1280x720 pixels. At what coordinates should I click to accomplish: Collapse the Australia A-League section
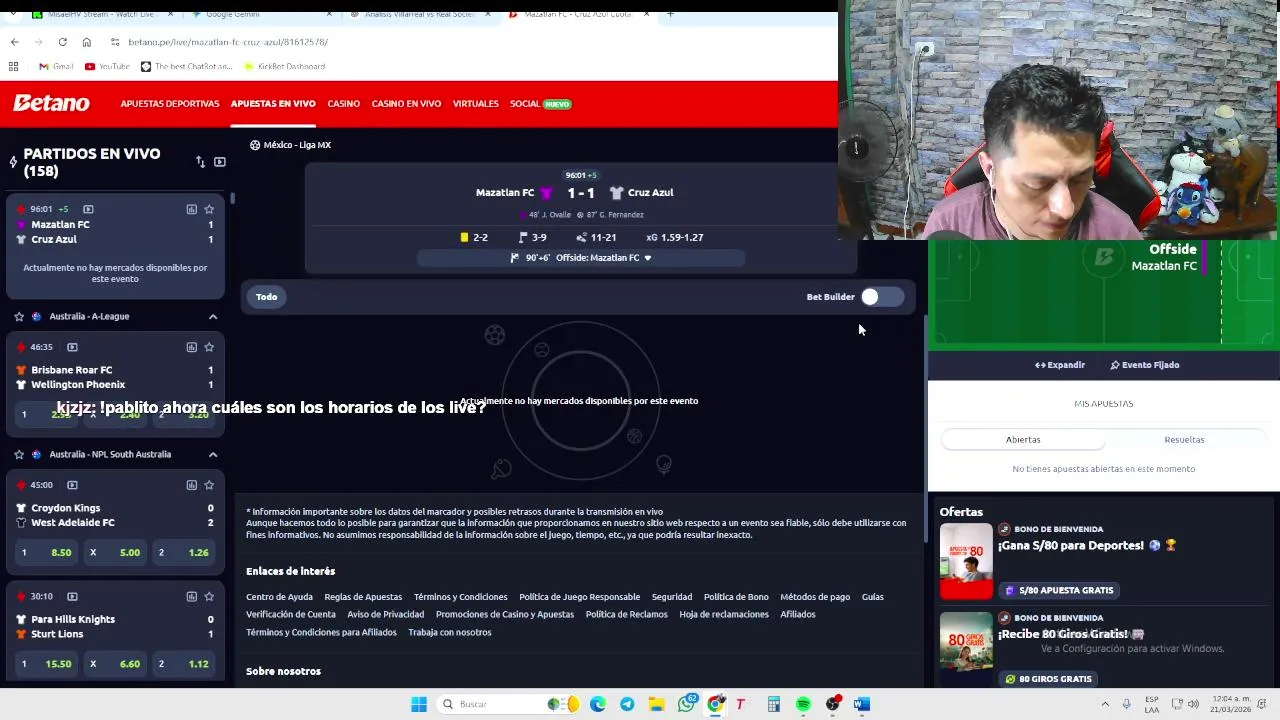(212, 316)
